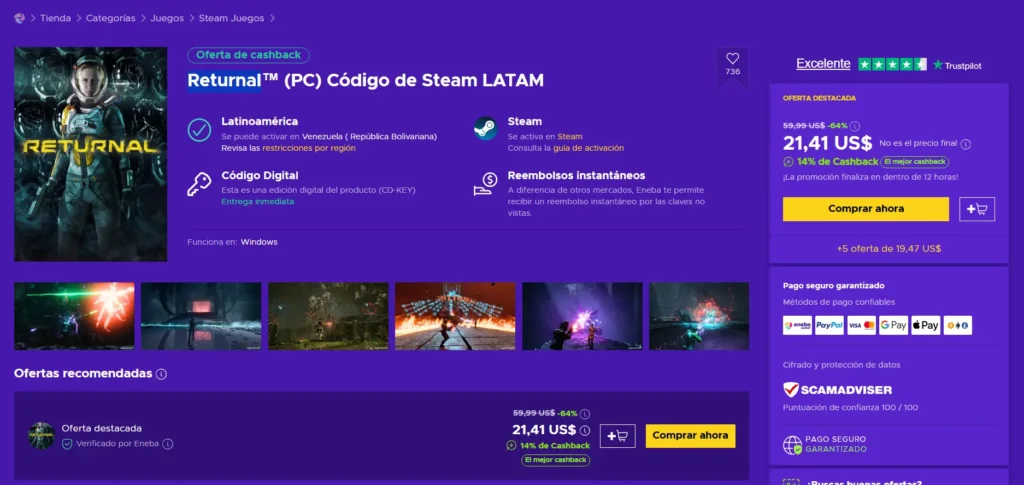Image resolution: width=1024 pixels, height=485 pixels.
Task: Add featured offer to cart icon beside Comprar ahora
Action: 977,209
